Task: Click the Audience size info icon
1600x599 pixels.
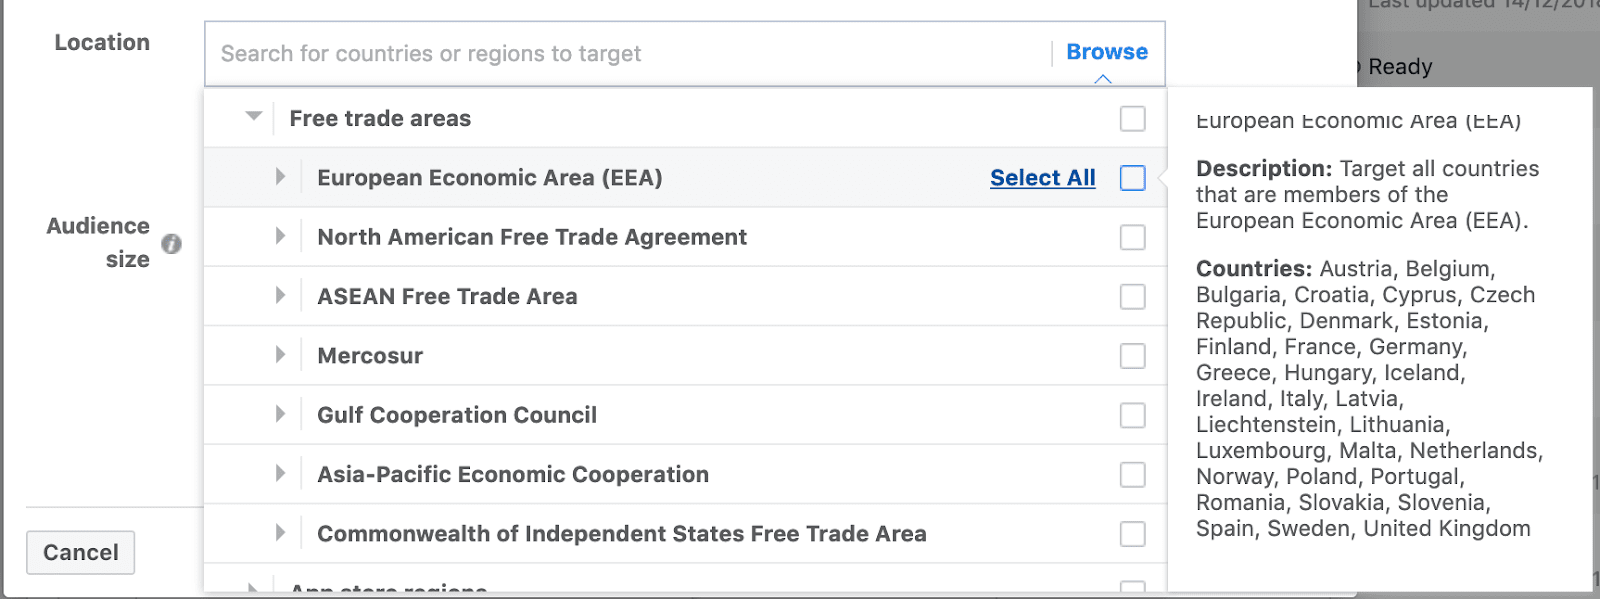Action: [x=172, y=244]
